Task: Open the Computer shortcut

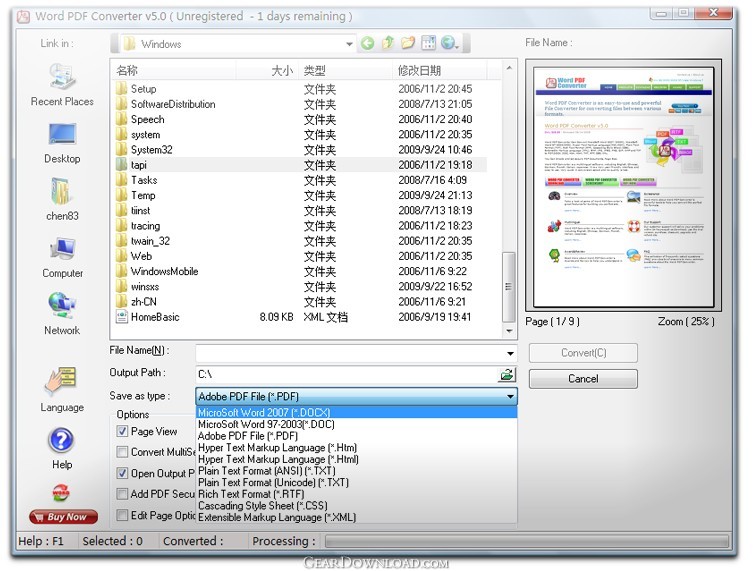Action: (x=62, y=257)
